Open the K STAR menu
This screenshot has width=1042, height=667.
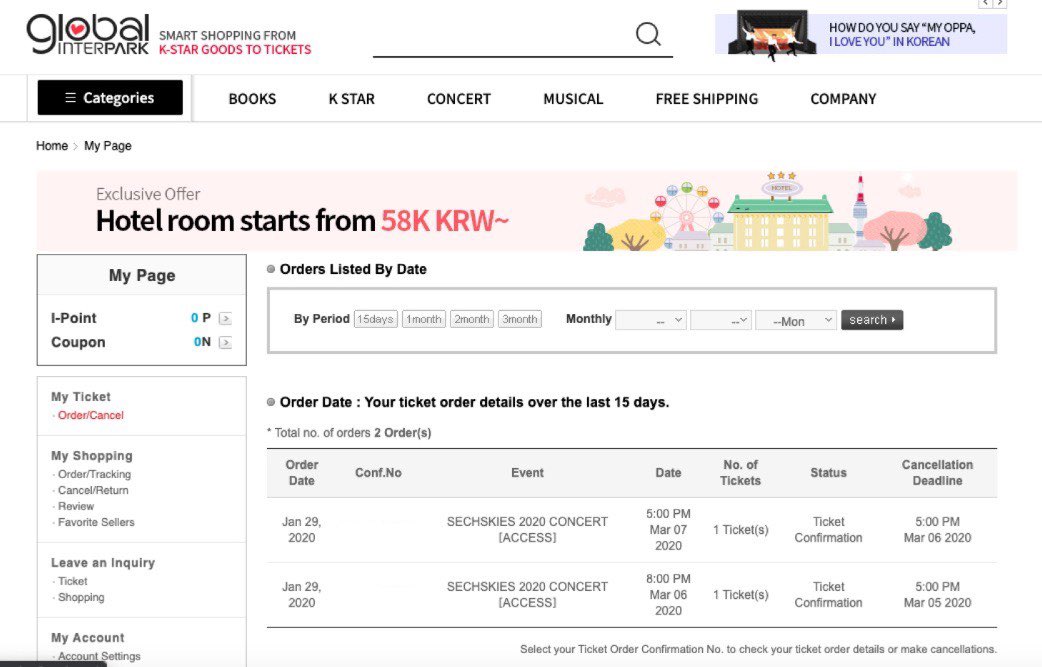pyautogui.click(x=352, y=99)
